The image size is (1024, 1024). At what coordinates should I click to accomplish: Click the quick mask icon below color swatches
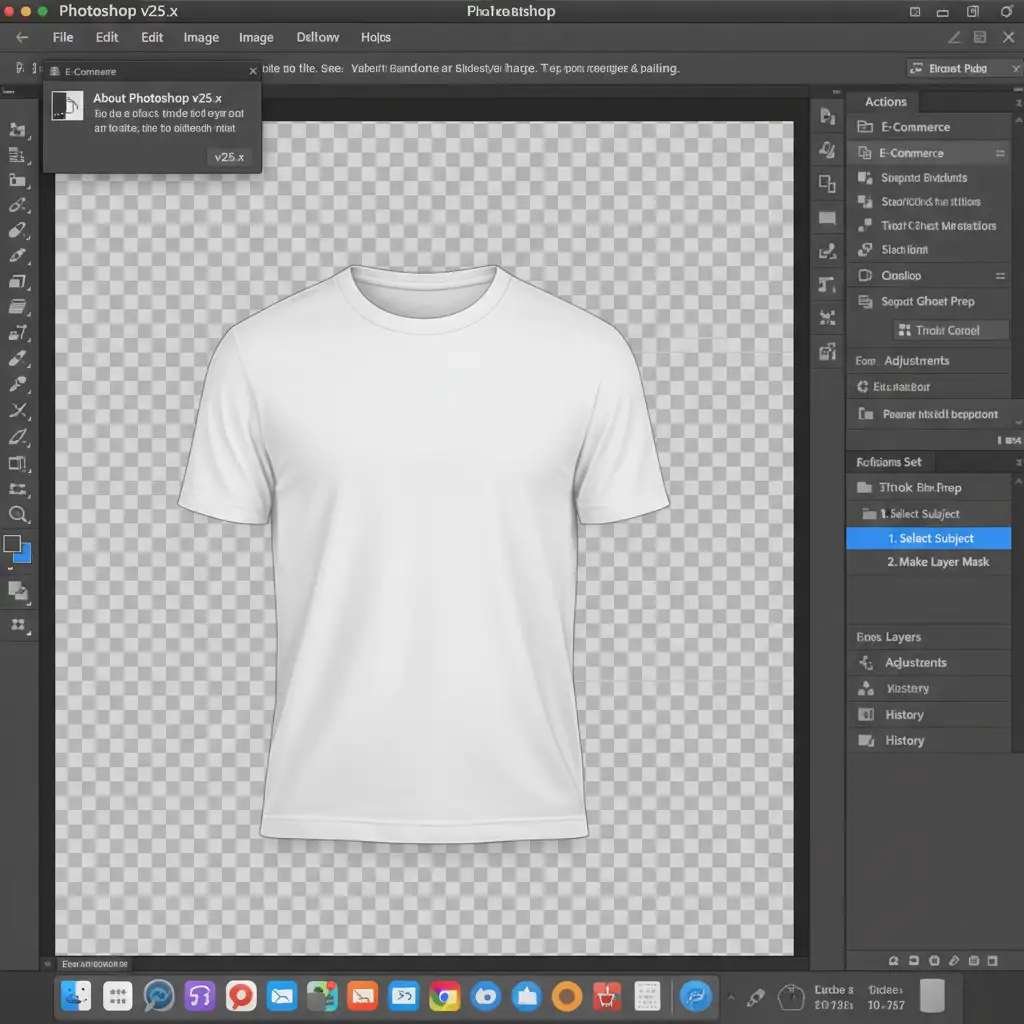point(18,592)
